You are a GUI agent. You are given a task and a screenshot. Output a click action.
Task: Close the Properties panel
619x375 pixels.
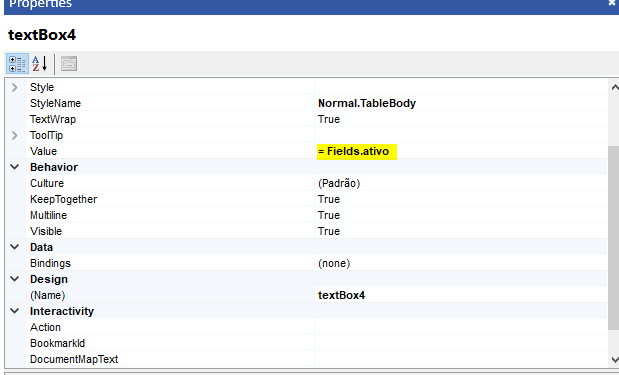tap(612, 3)
